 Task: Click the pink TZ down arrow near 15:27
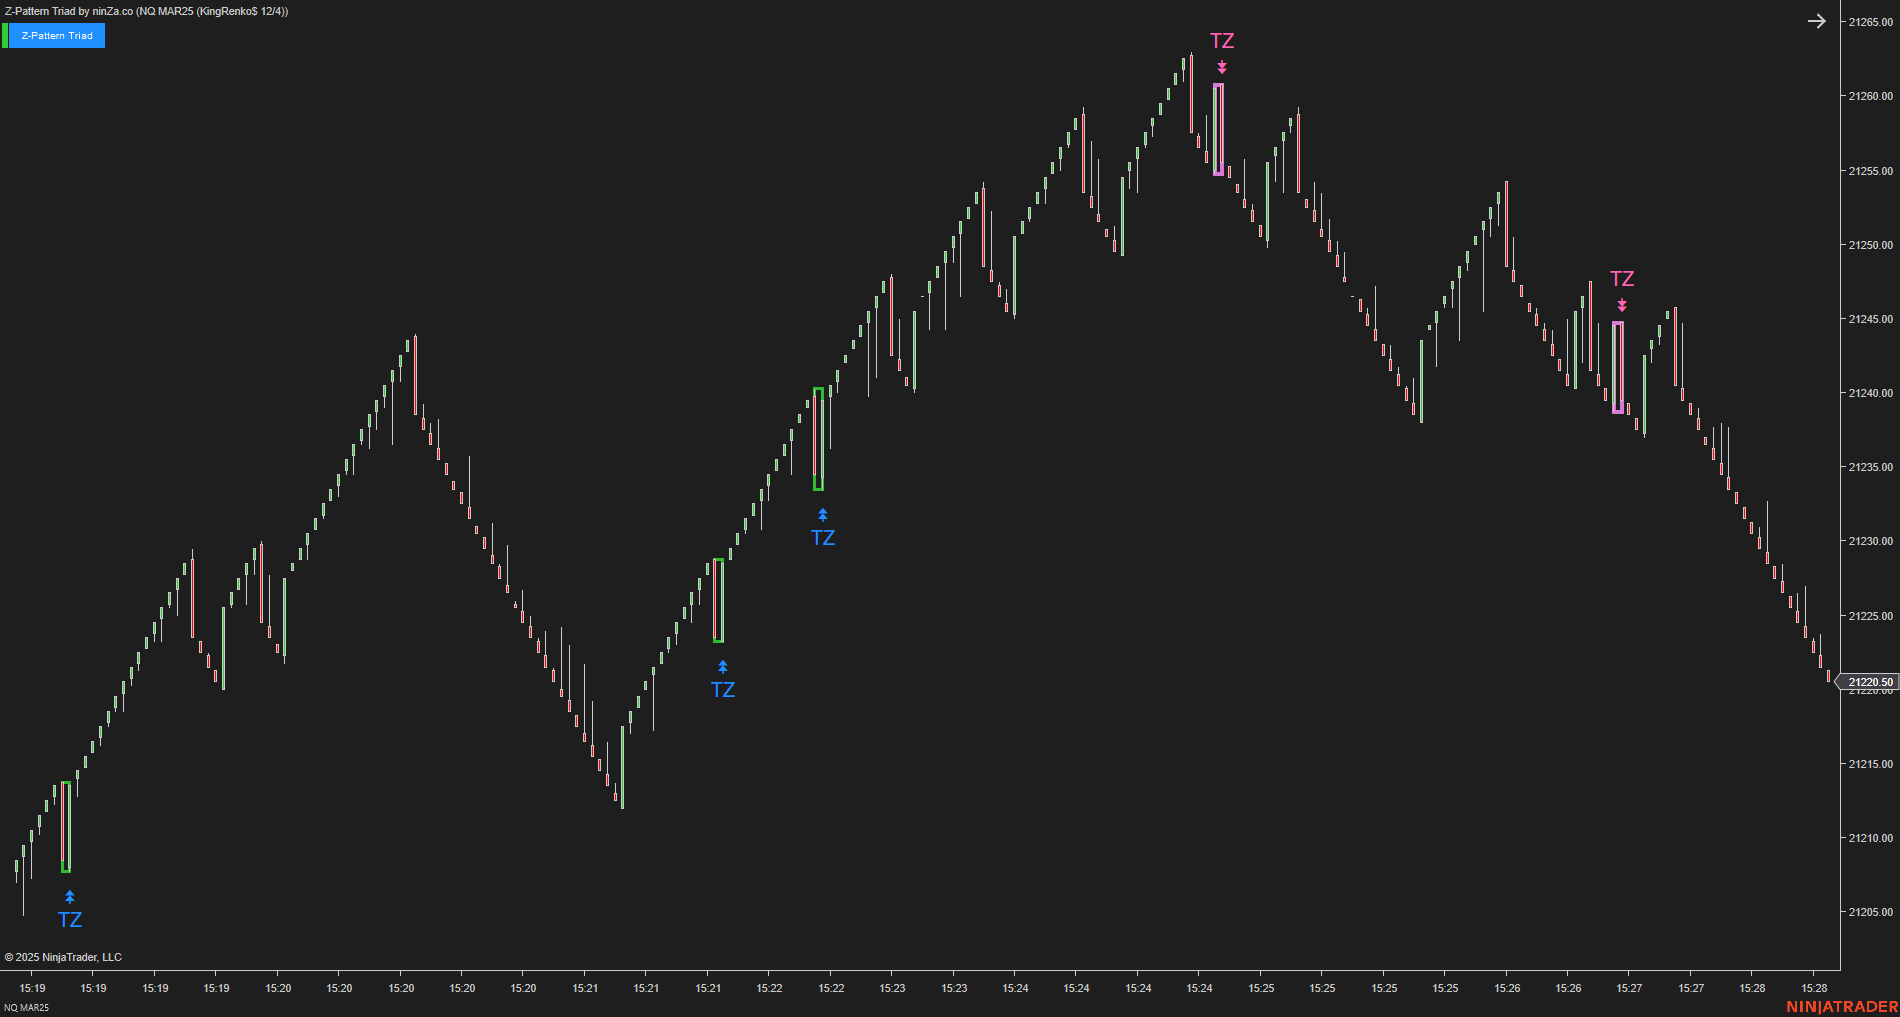(x=1622, y=305)
